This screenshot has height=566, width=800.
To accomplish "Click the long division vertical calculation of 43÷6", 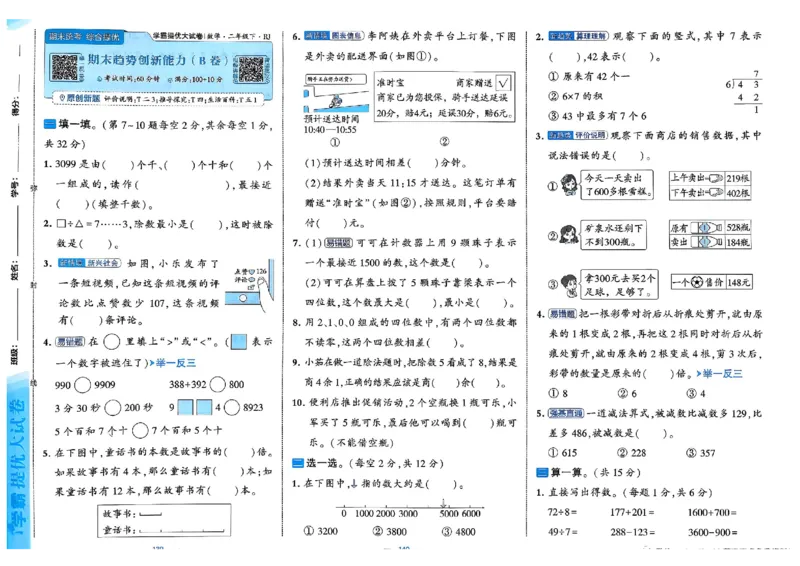I will [x=743, y=92].
